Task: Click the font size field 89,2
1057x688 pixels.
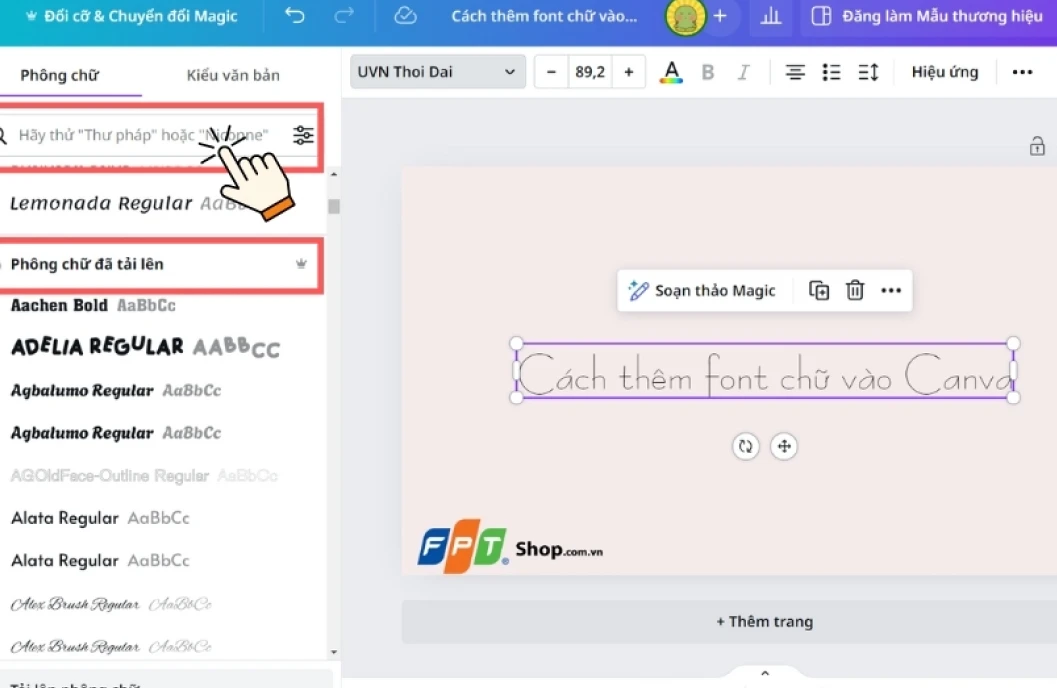Action: pos(590,71)
